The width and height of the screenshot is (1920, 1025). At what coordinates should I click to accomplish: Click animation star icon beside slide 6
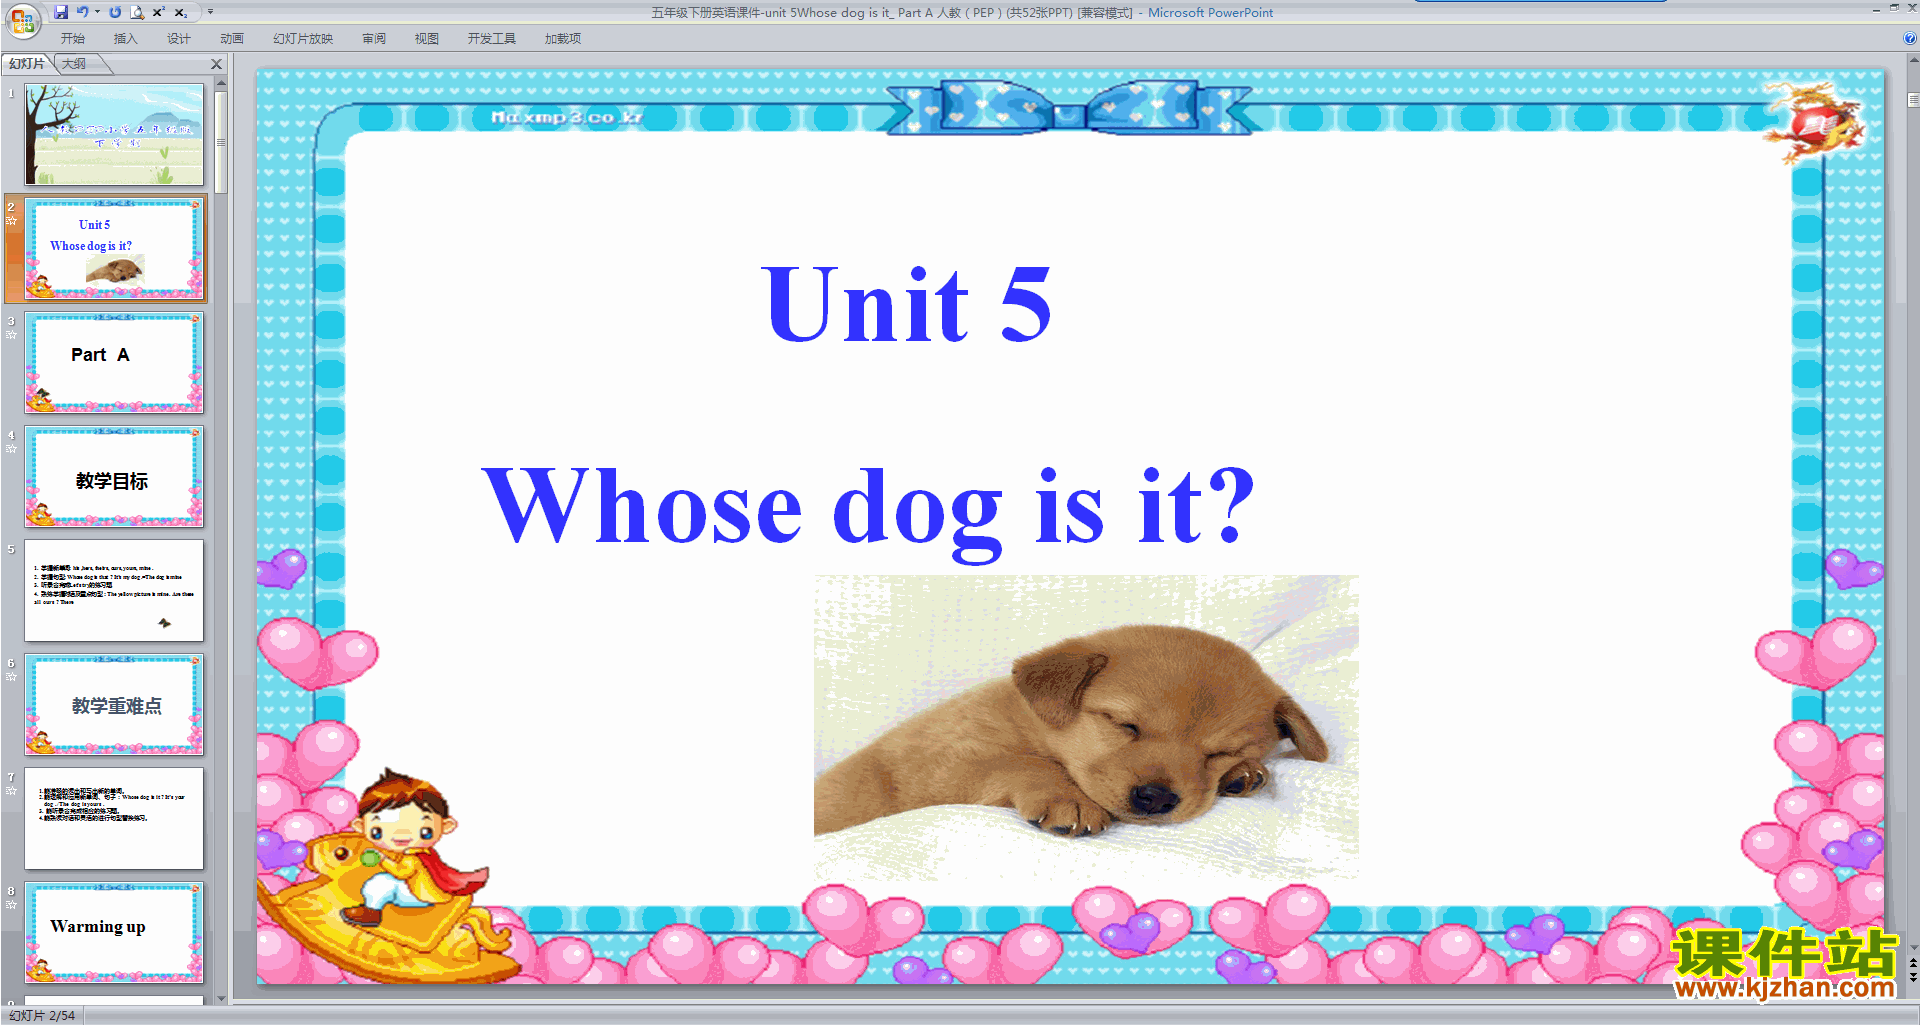point(12,677)
